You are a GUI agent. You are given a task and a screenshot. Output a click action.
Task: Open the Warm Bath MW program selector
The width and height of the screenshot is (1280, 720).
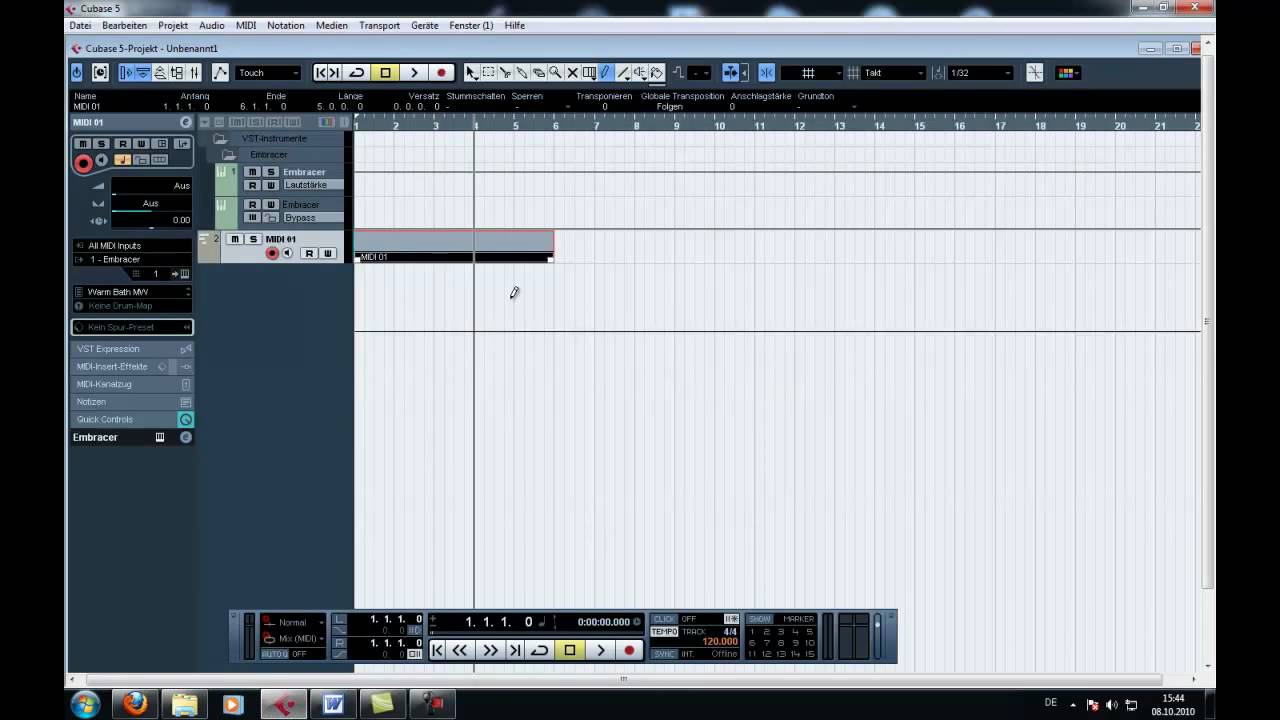[x=132, y=292]
